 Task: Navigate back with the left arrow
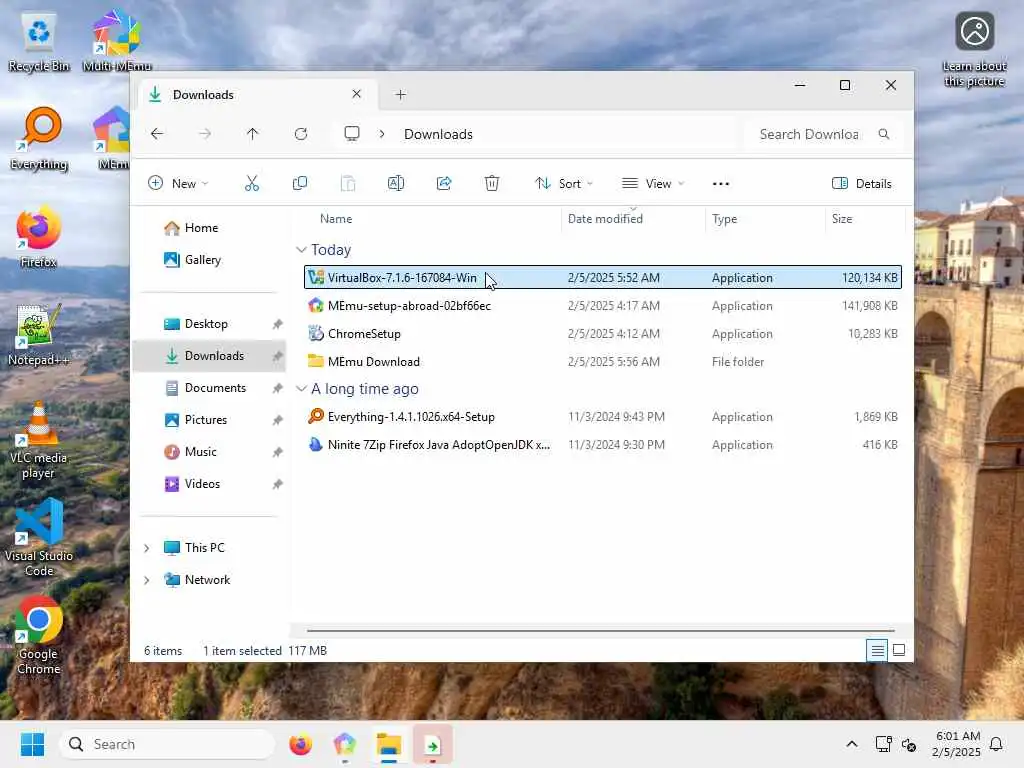click(x=157, y=134)
